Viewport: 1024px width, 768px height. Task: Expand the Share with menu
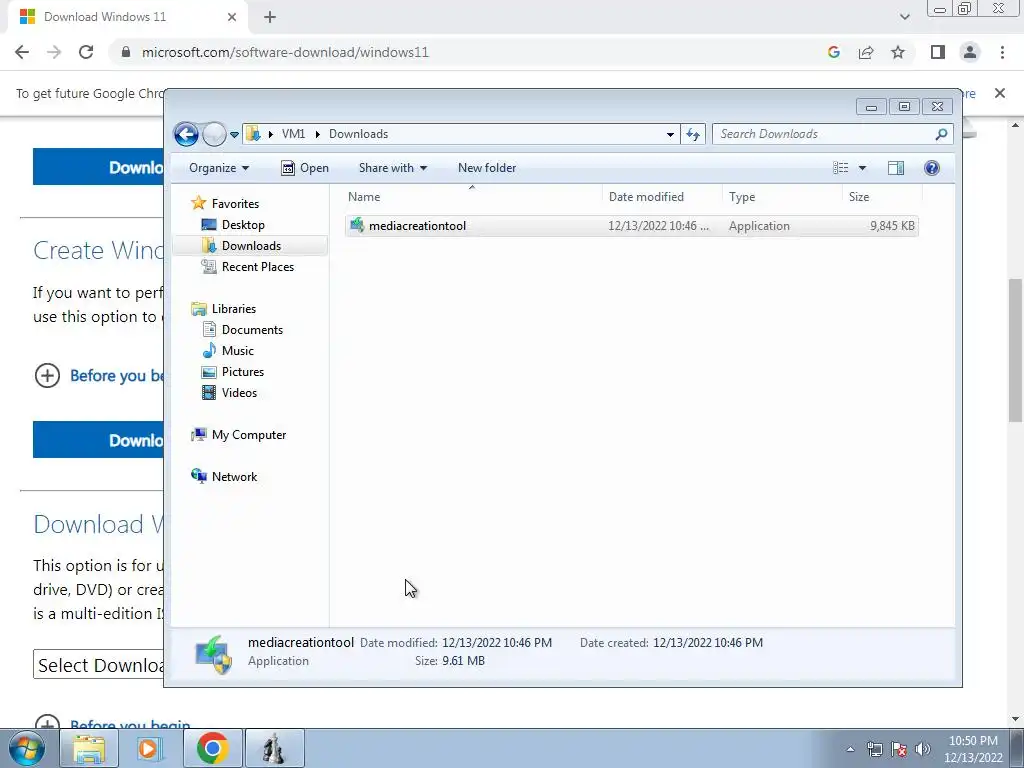(392, 168)
